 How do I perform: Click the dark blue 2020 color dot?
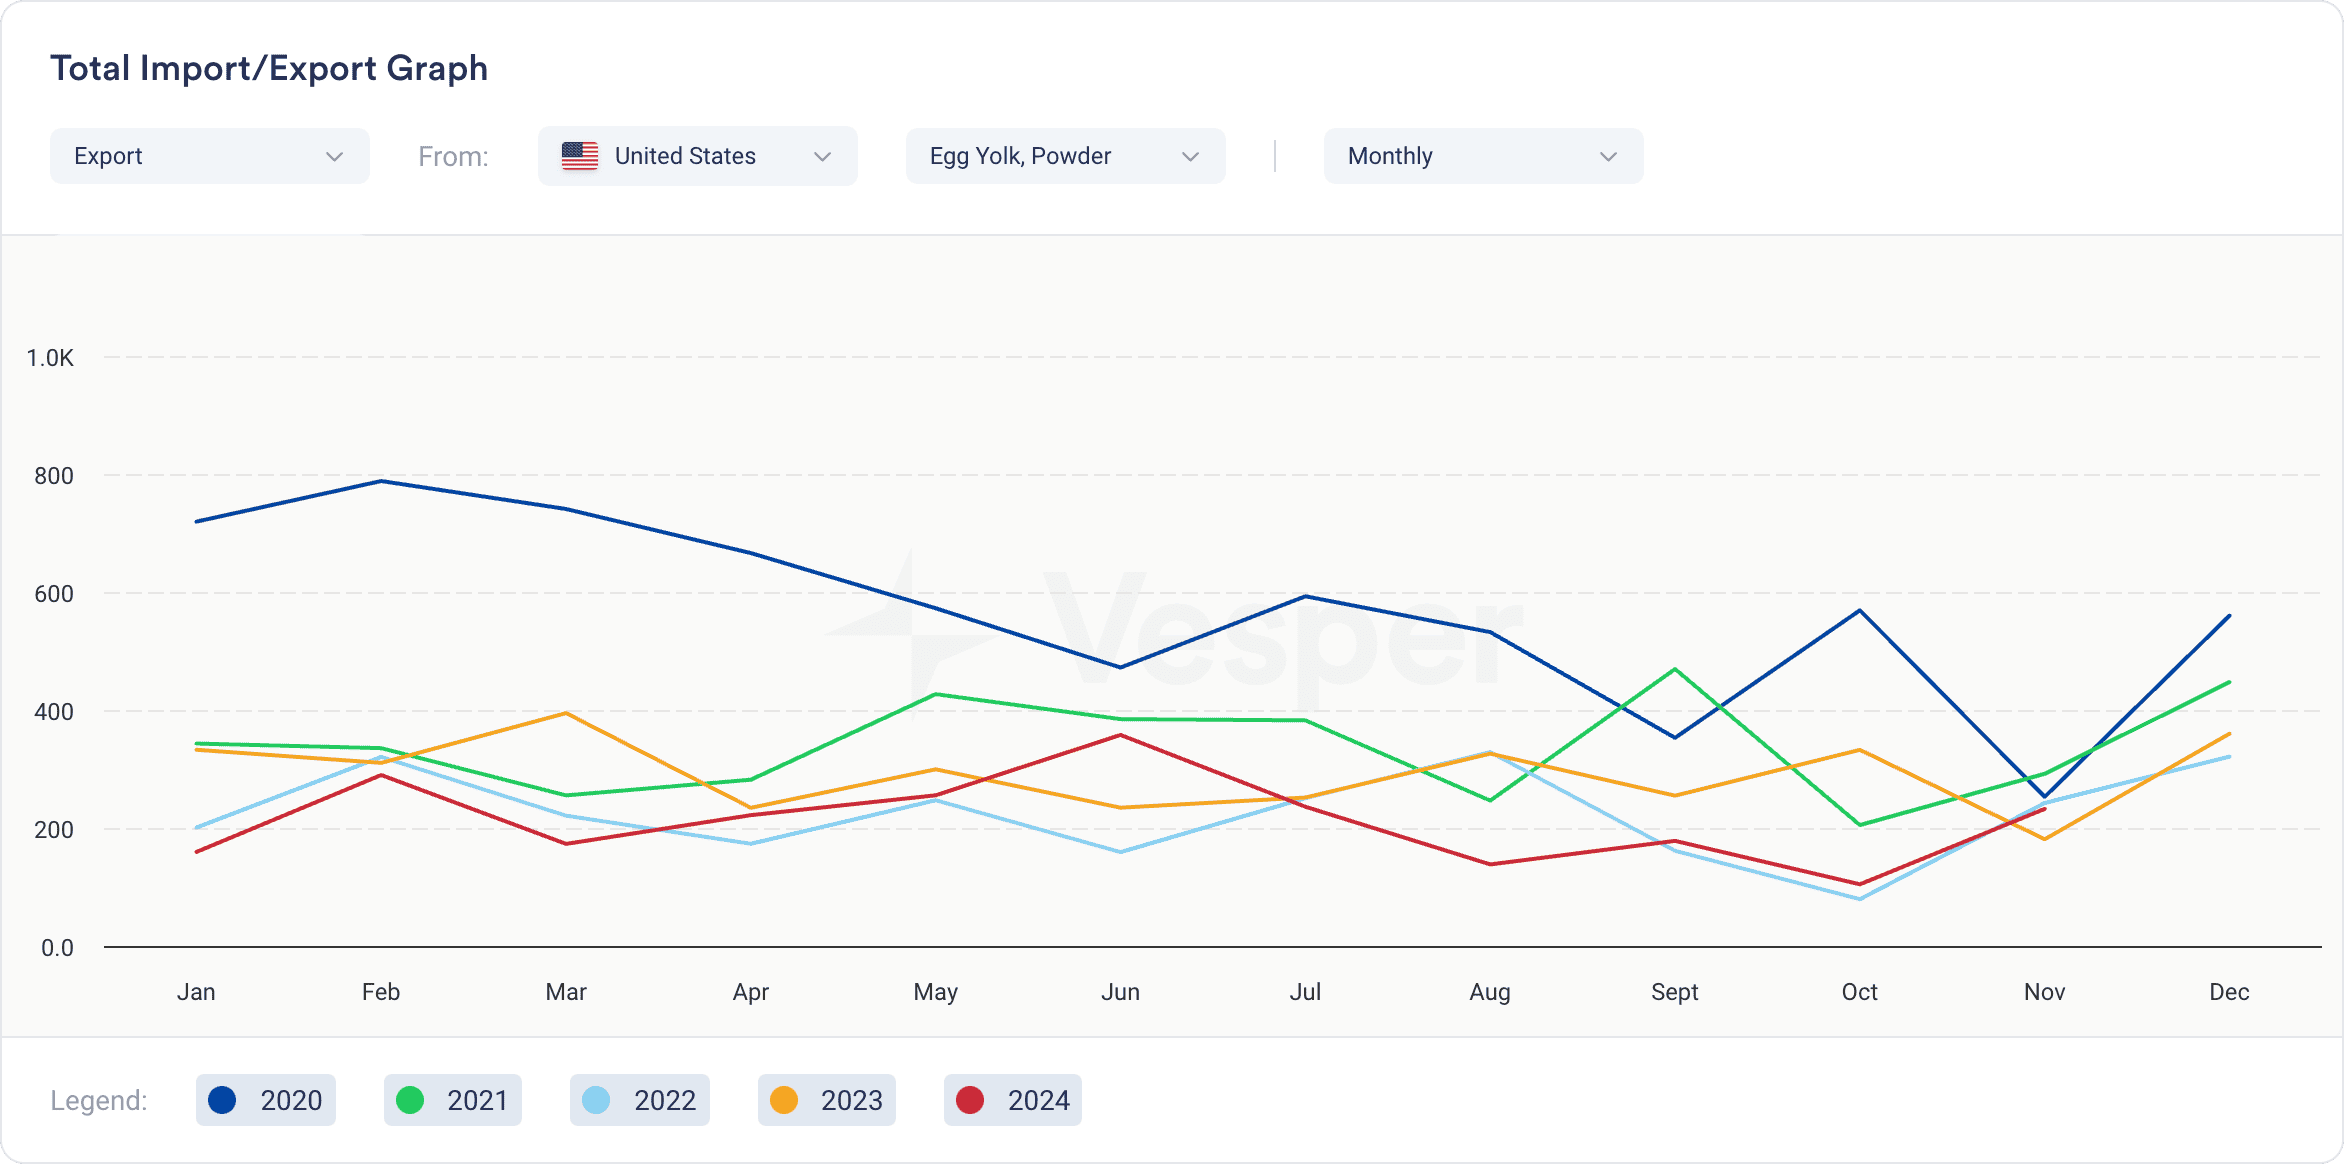click(x=222, y=1100)
